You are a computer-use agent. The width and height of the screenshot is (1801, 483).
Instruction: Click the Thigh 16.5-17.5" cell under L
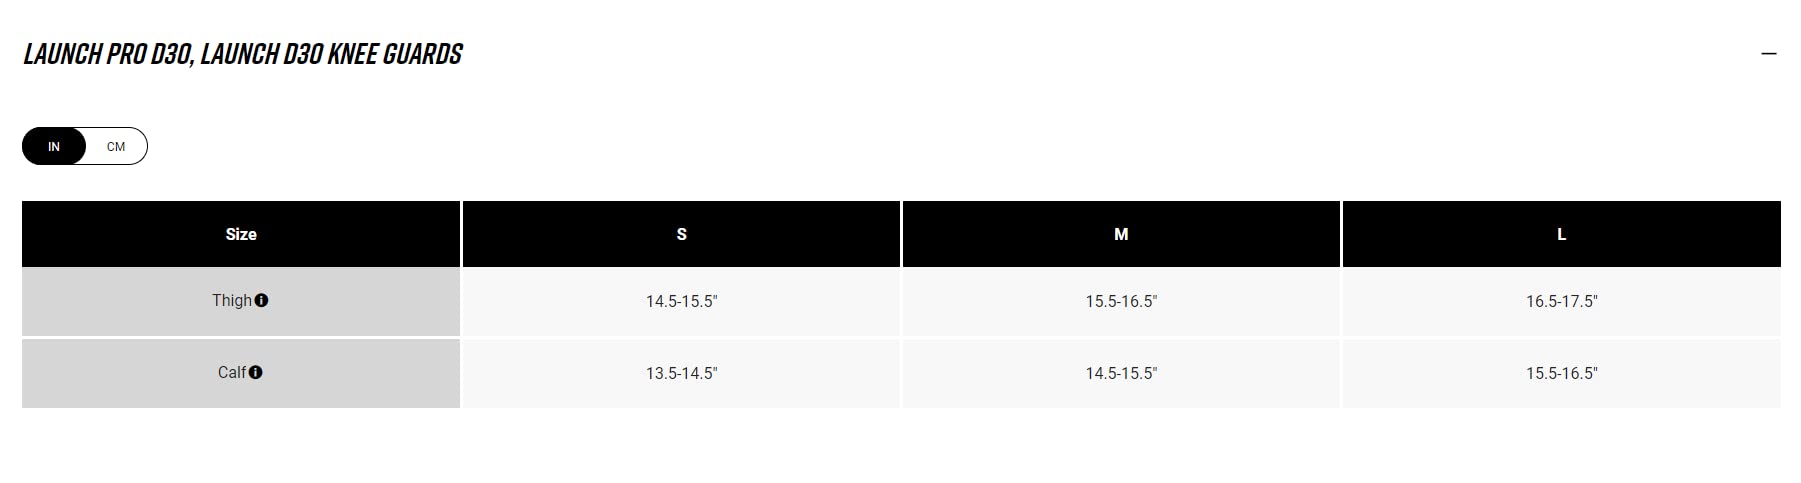click(1561, 301)
